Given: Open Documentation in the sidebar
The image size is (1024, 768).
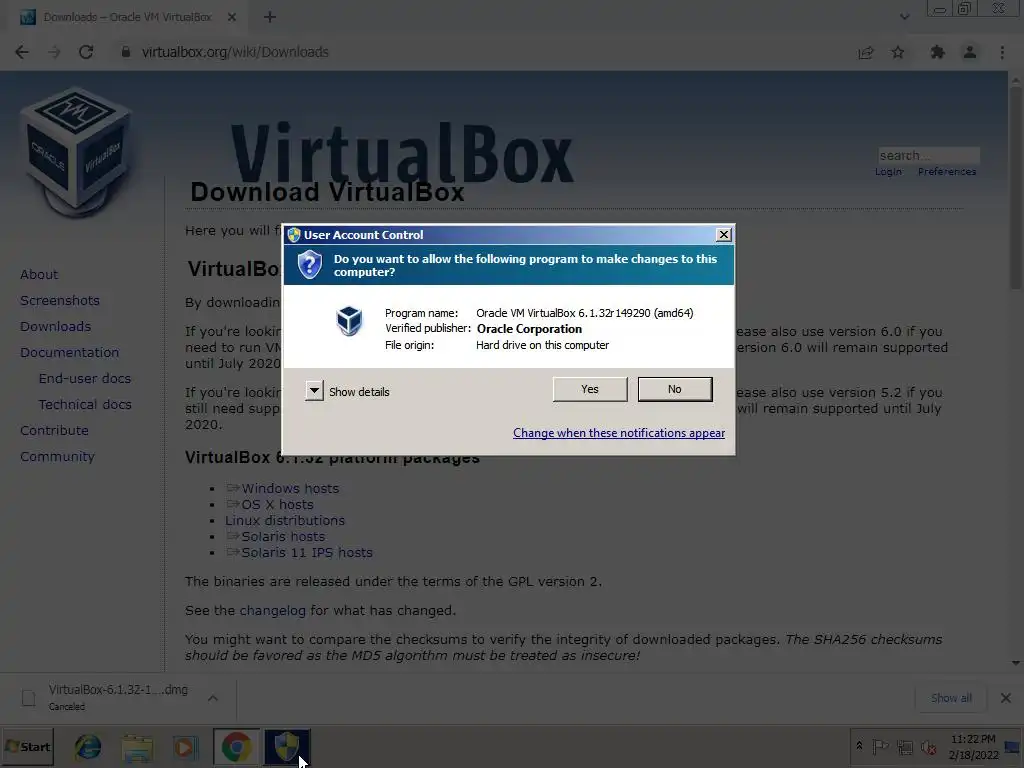Looking at the screenshot, I should [x=70, y=353].
